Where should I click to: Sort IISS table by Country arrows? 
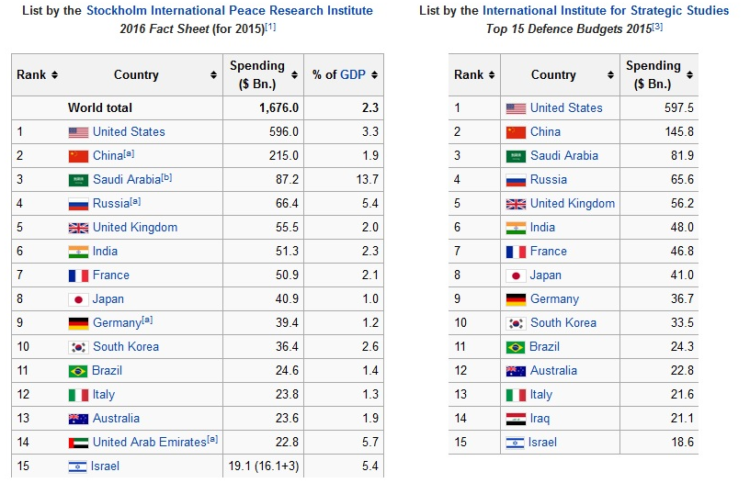(610, 75)
